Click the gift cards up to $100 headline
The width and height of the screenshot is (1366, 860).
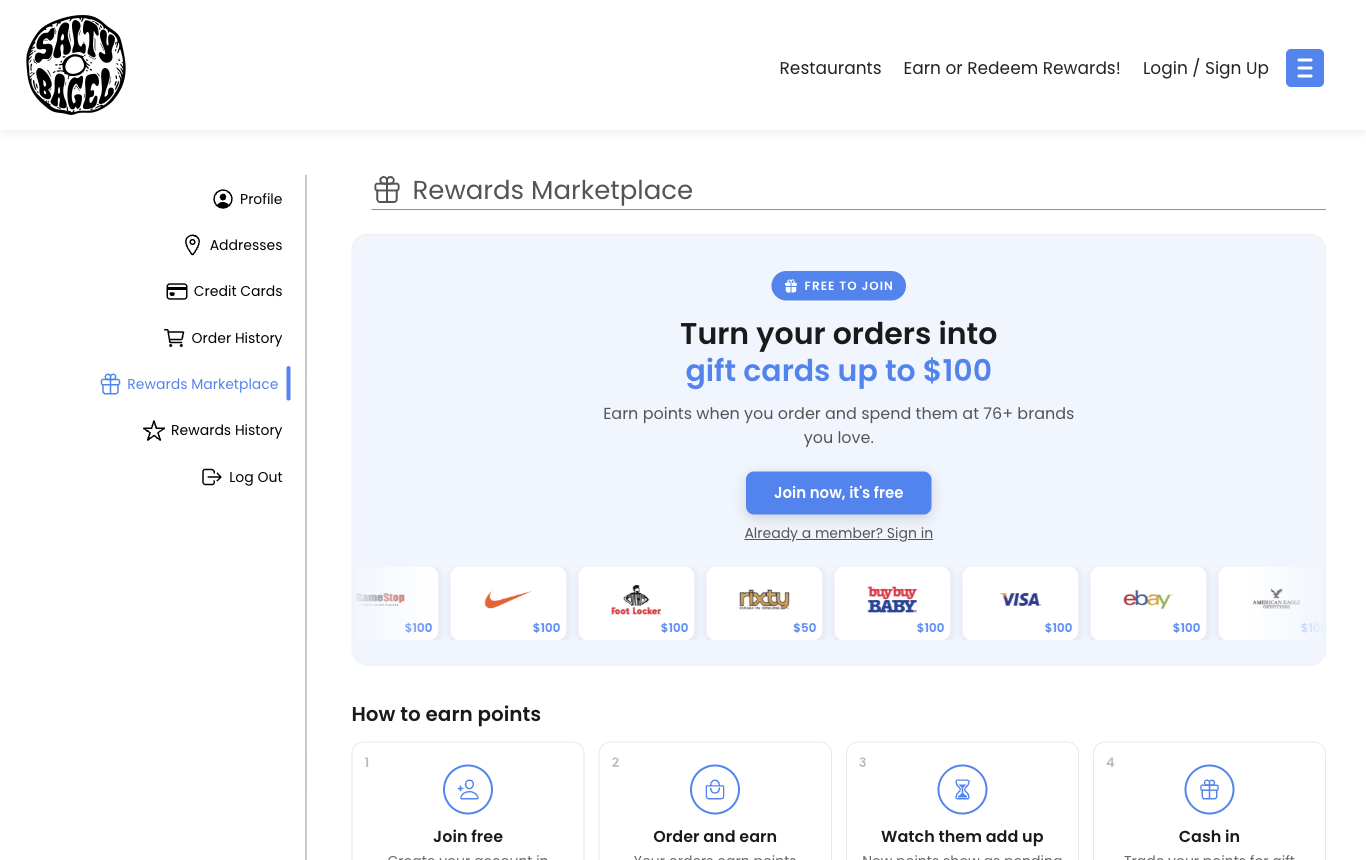point(839,371)
